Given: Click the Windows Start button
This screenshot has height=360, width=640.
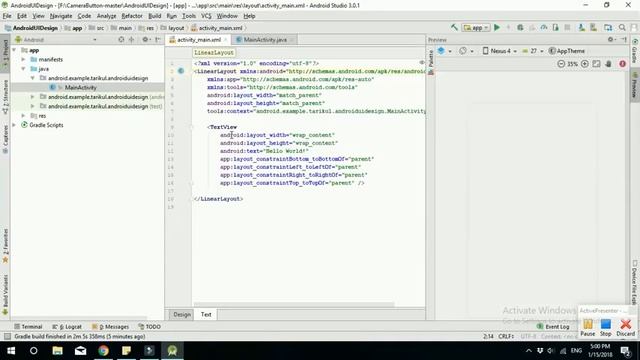Looking at the screenshot, I should click(11, 351).
